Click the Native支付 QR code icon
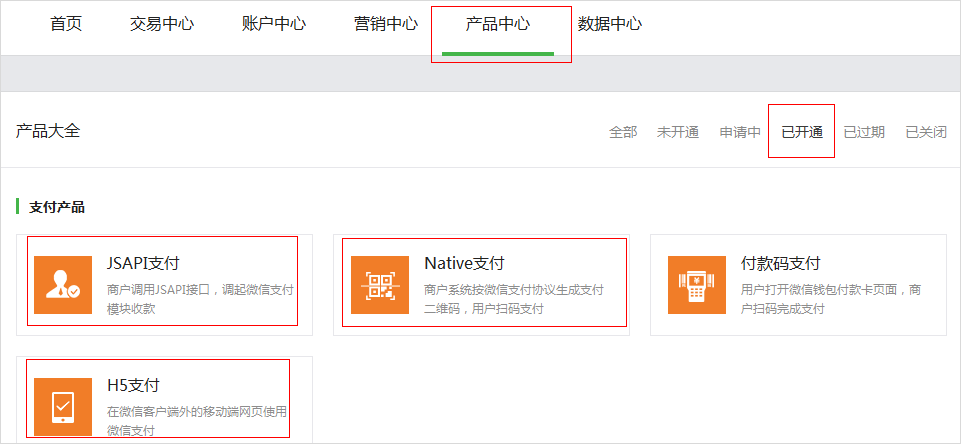 (x=380, y=285)
